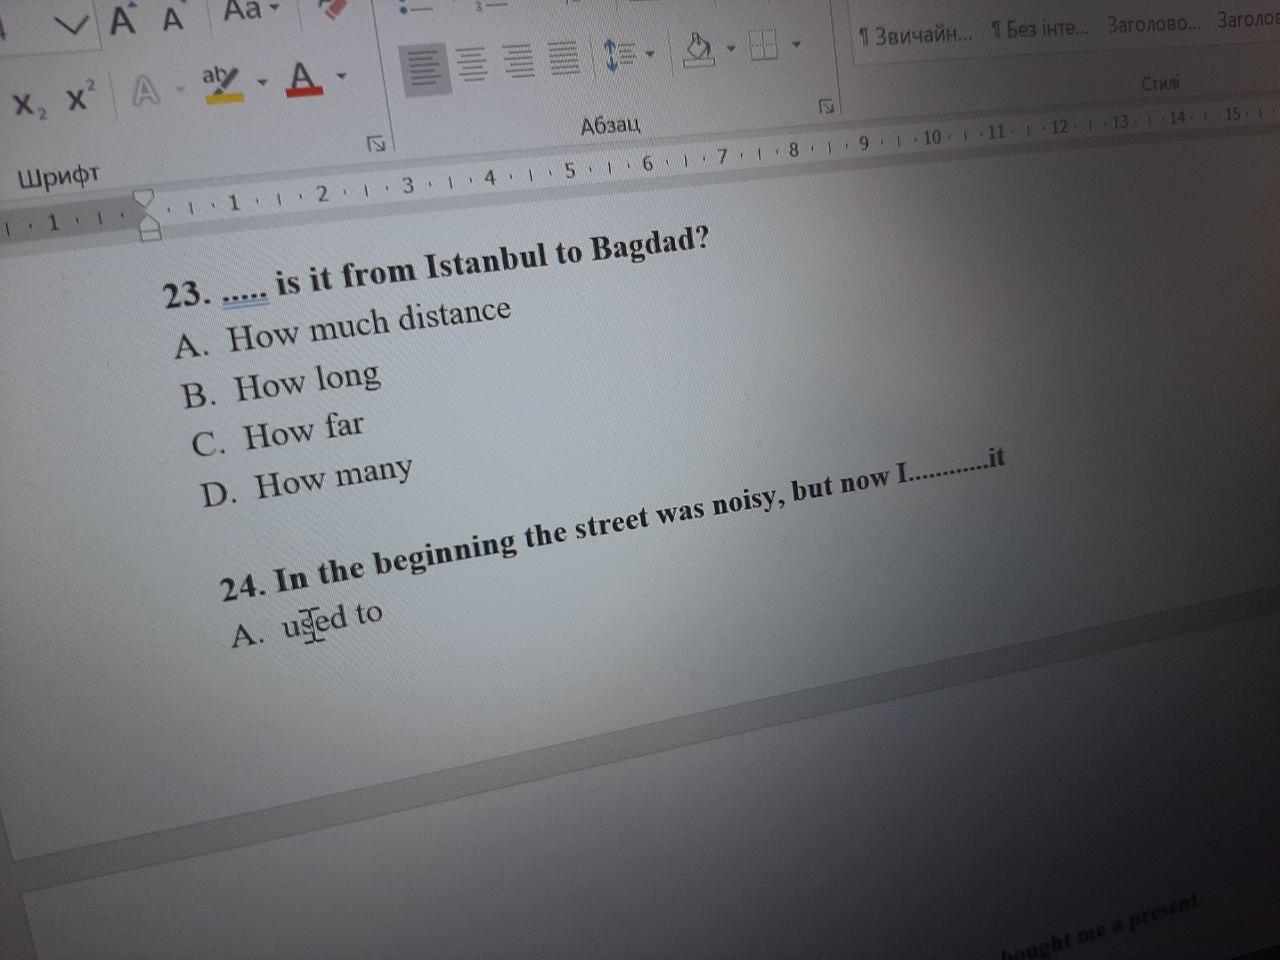The height and width of the screenshot is (960, 1280).
Task: Open text effects outlined A icon
Action: 146,91
